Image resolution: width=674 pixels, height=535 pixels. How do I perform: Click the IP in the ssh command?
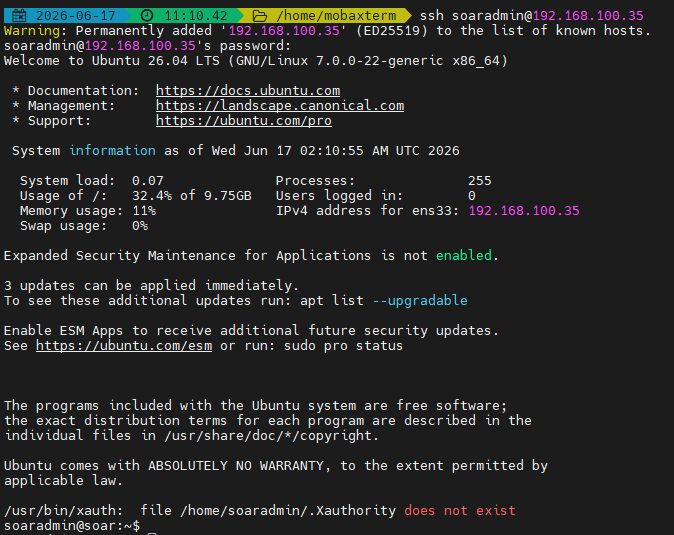(x=588, y=16)
